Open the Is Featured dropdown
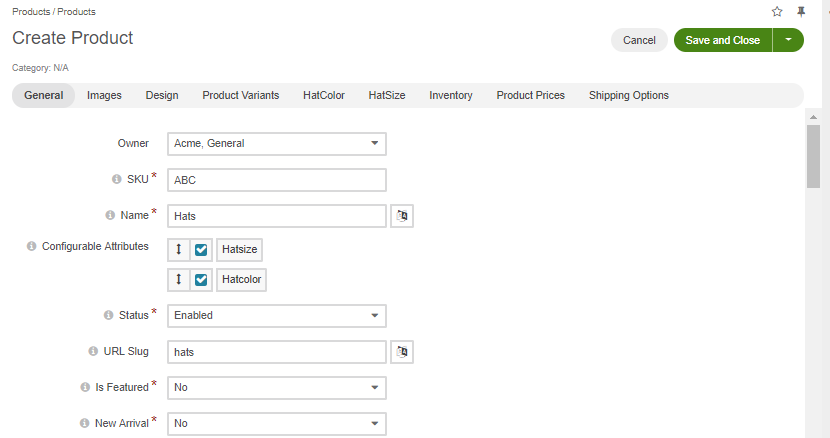830x438 pixels. (x=276, y=388)
